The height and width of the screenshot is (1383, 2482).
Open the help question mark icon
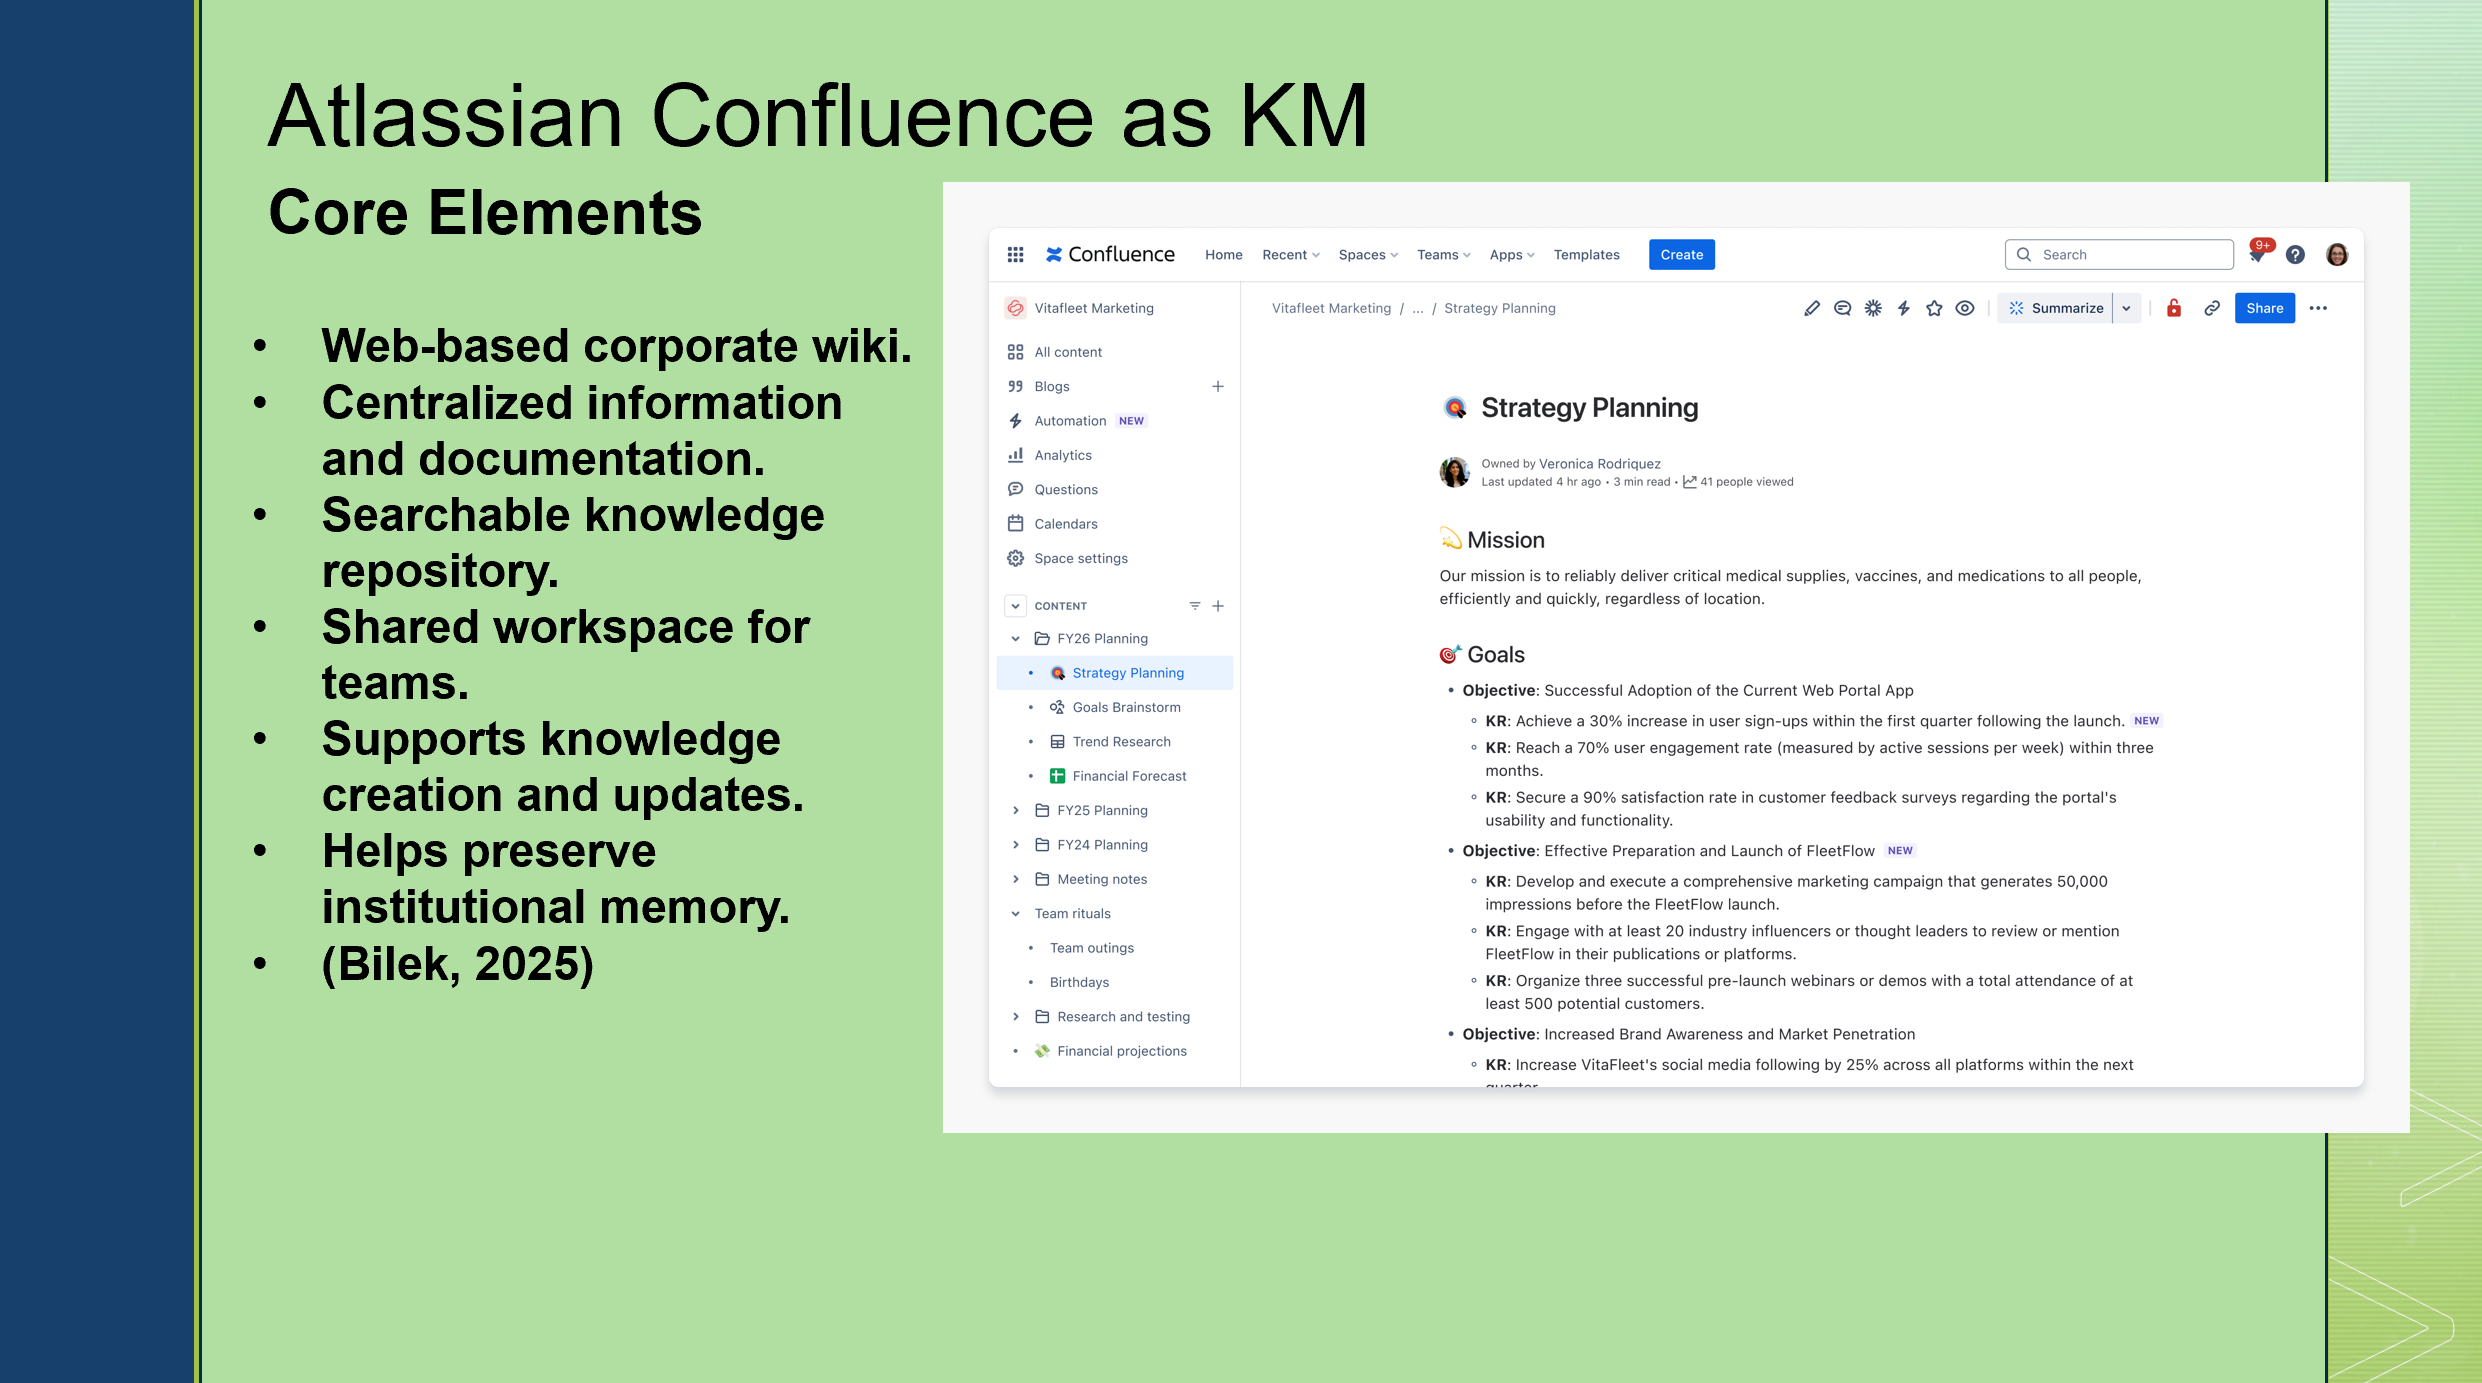[2296, 255]
